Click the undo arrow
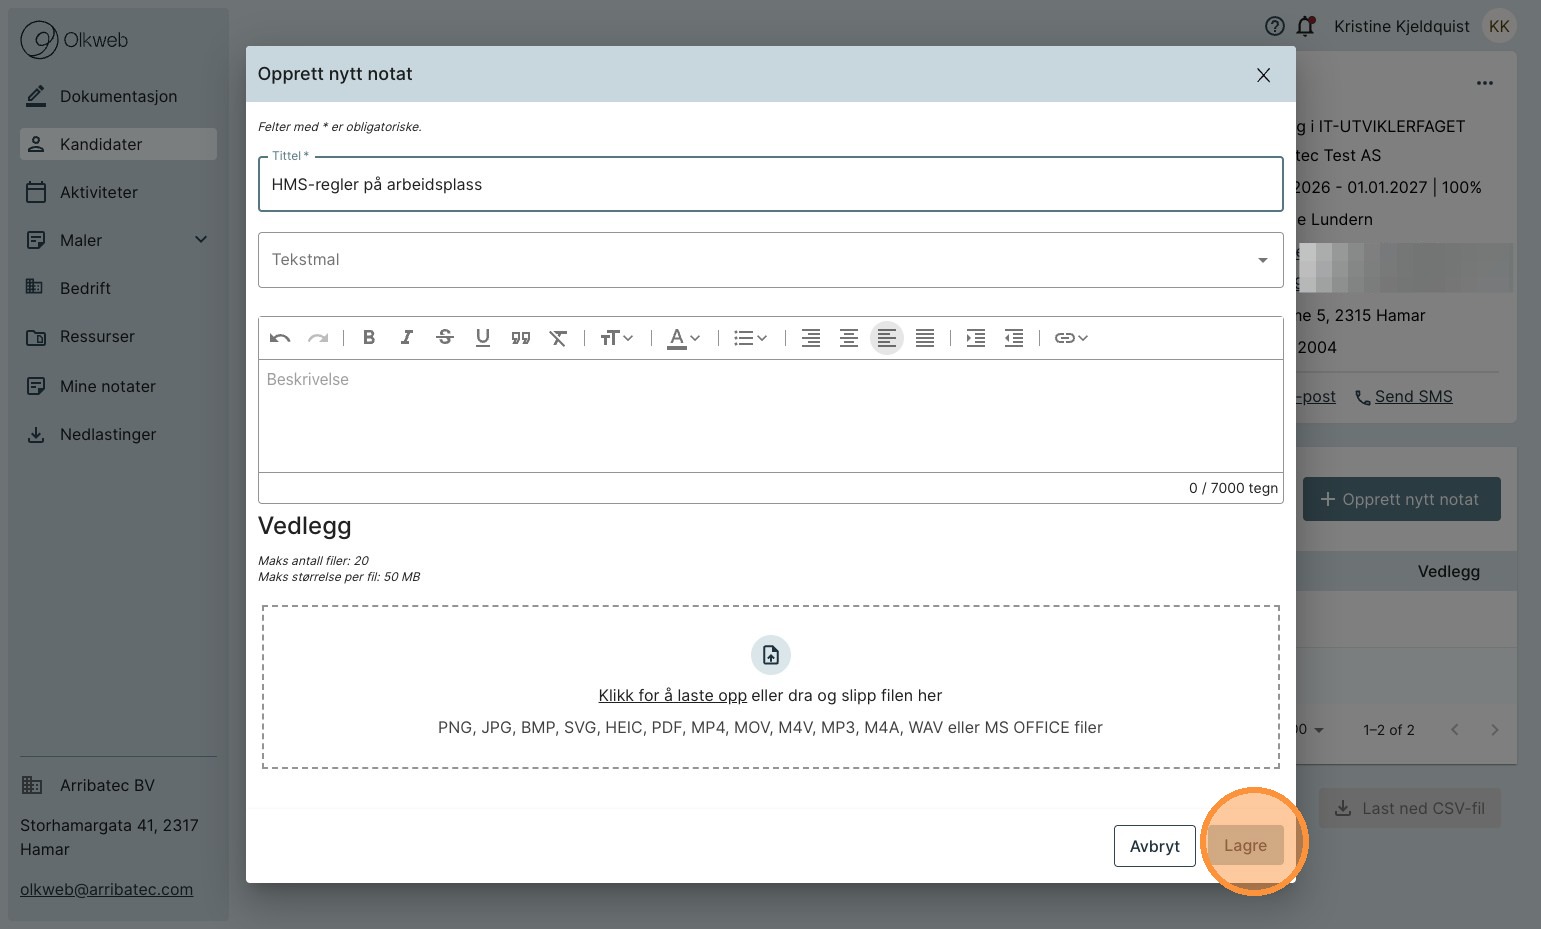Screen dimensions: 1541x929 280,338
